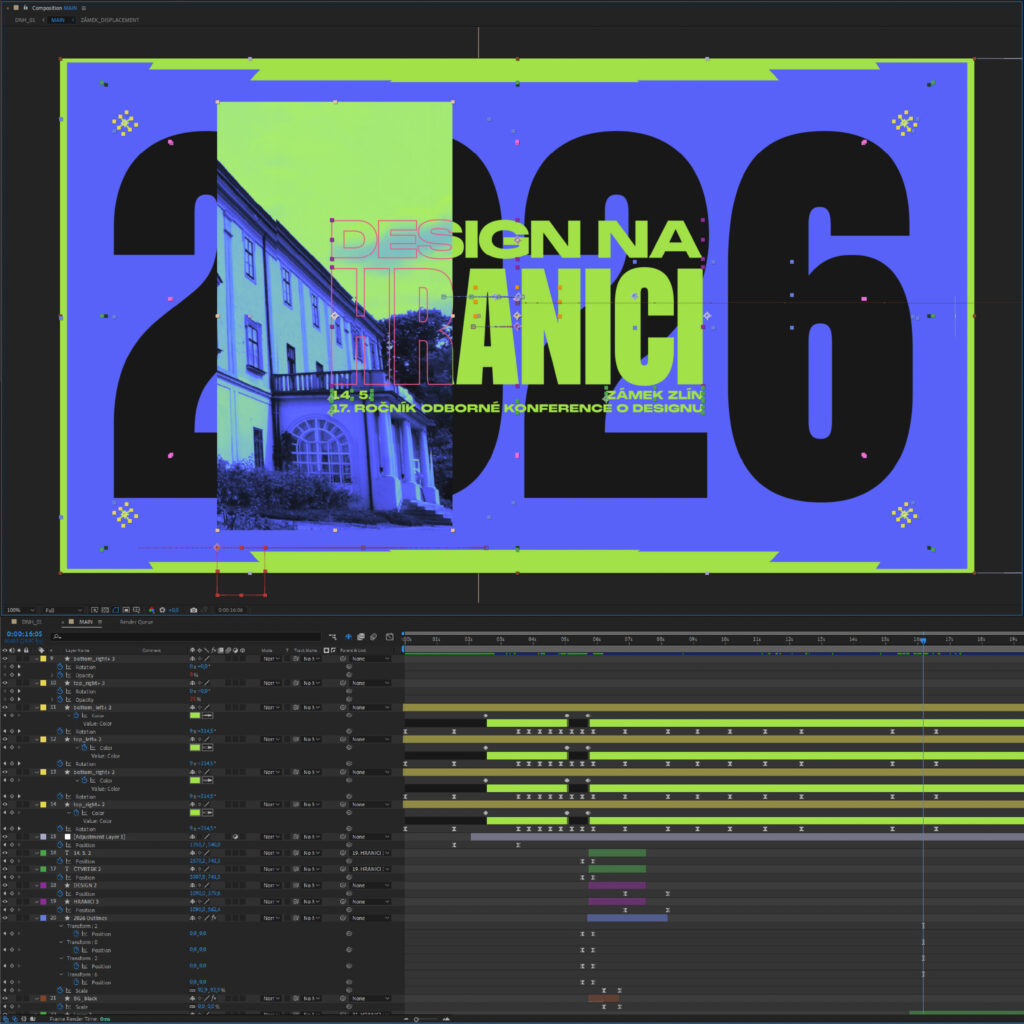This screenshot has height=1024, width=1024.
Task: Click the Position stopwatch under DESIGN 2
Action: pyautogui.click(x=59, y=893)
